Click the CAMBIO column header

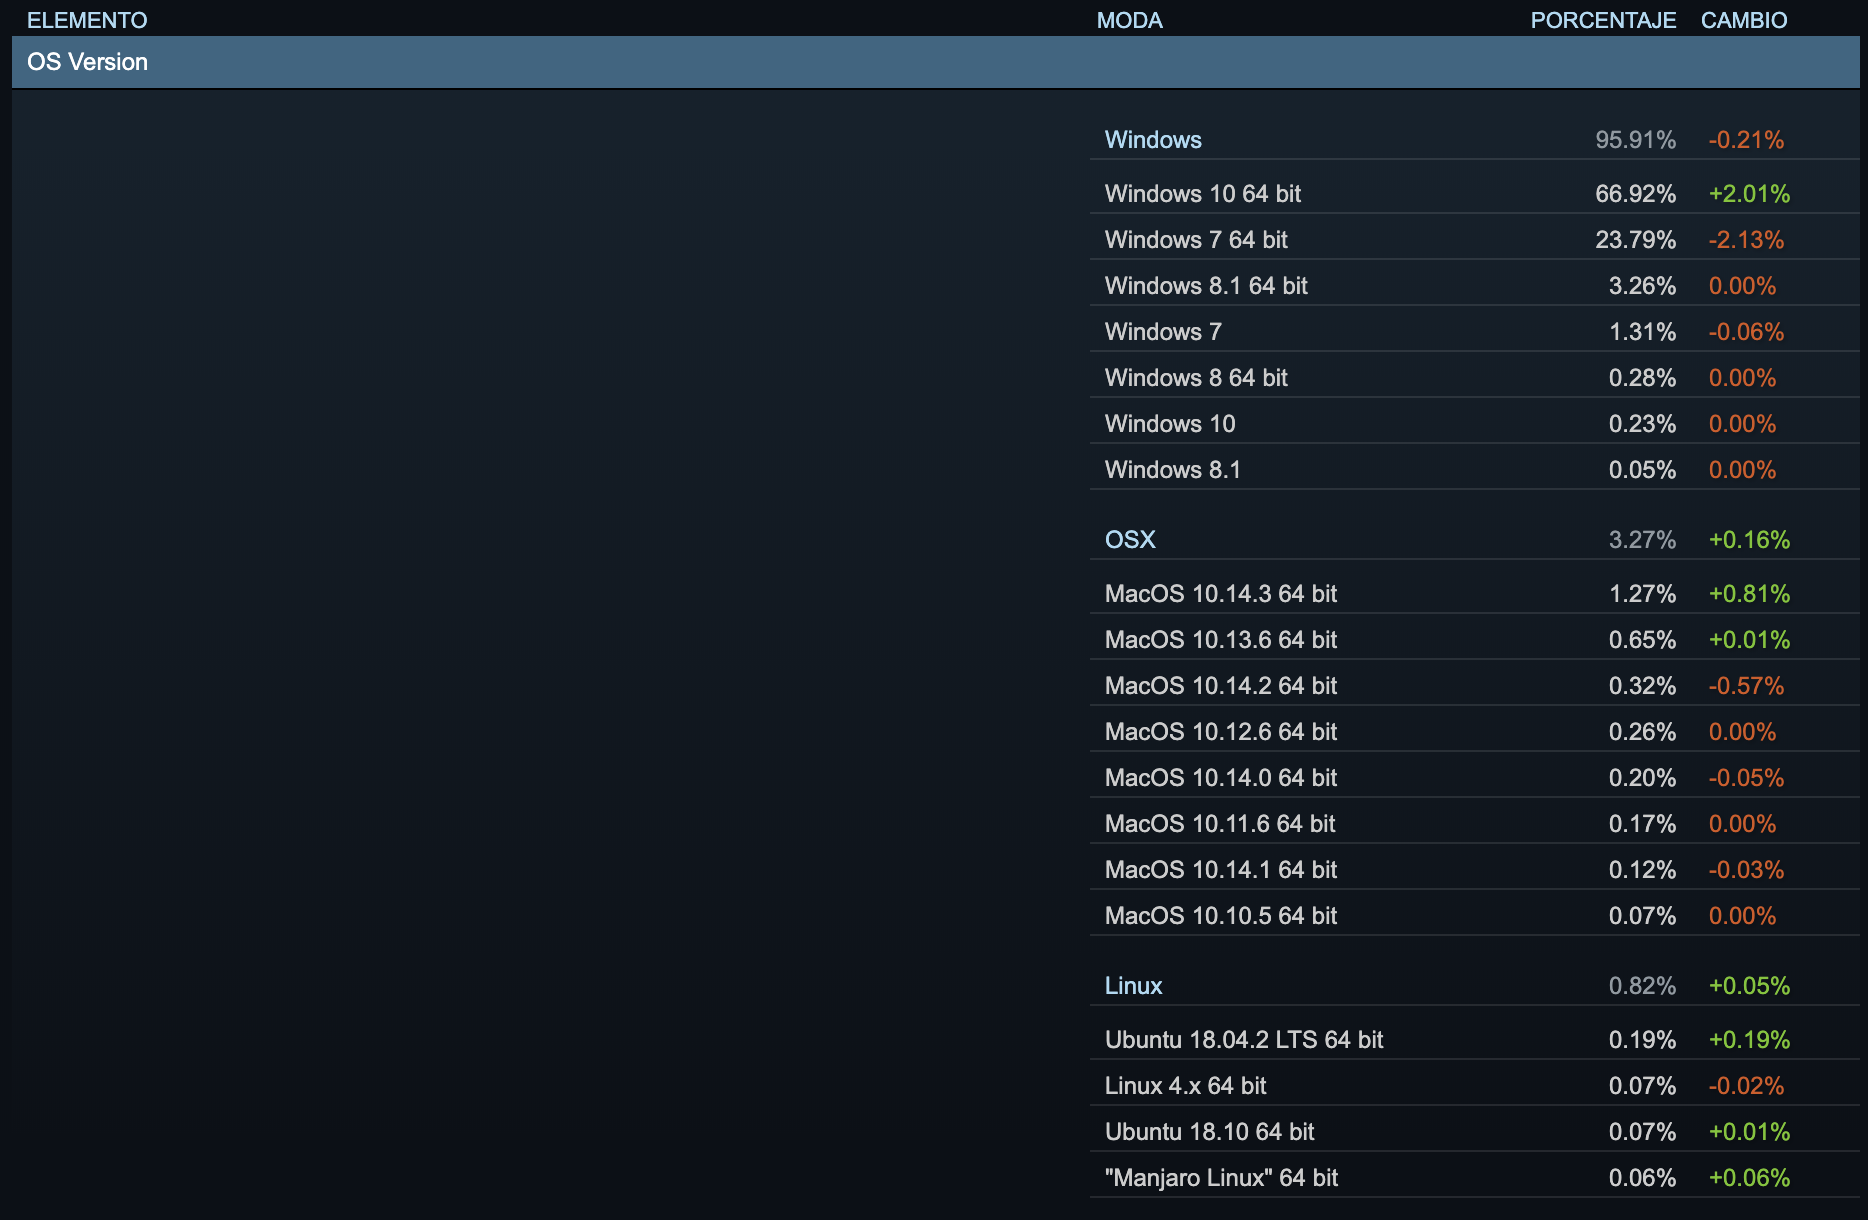tap(1744, 20)
